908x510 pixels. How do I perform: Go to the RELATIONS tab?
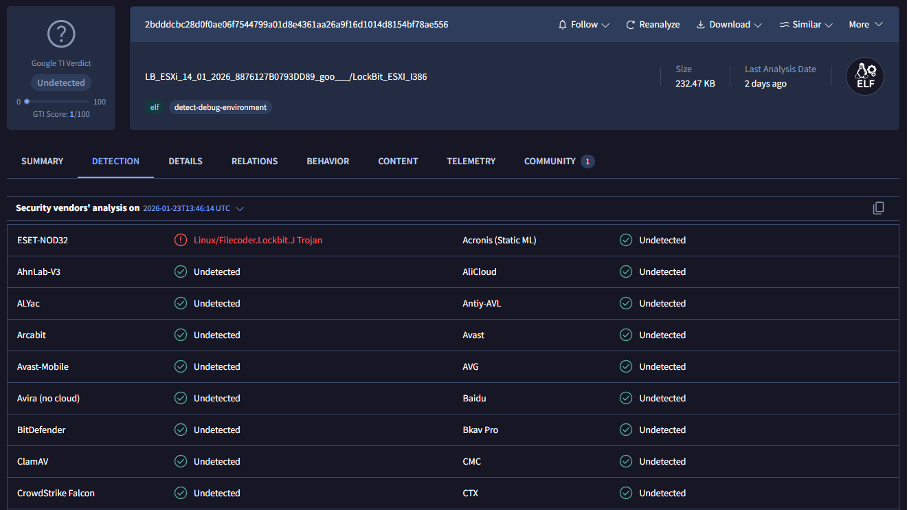[254, 162]
